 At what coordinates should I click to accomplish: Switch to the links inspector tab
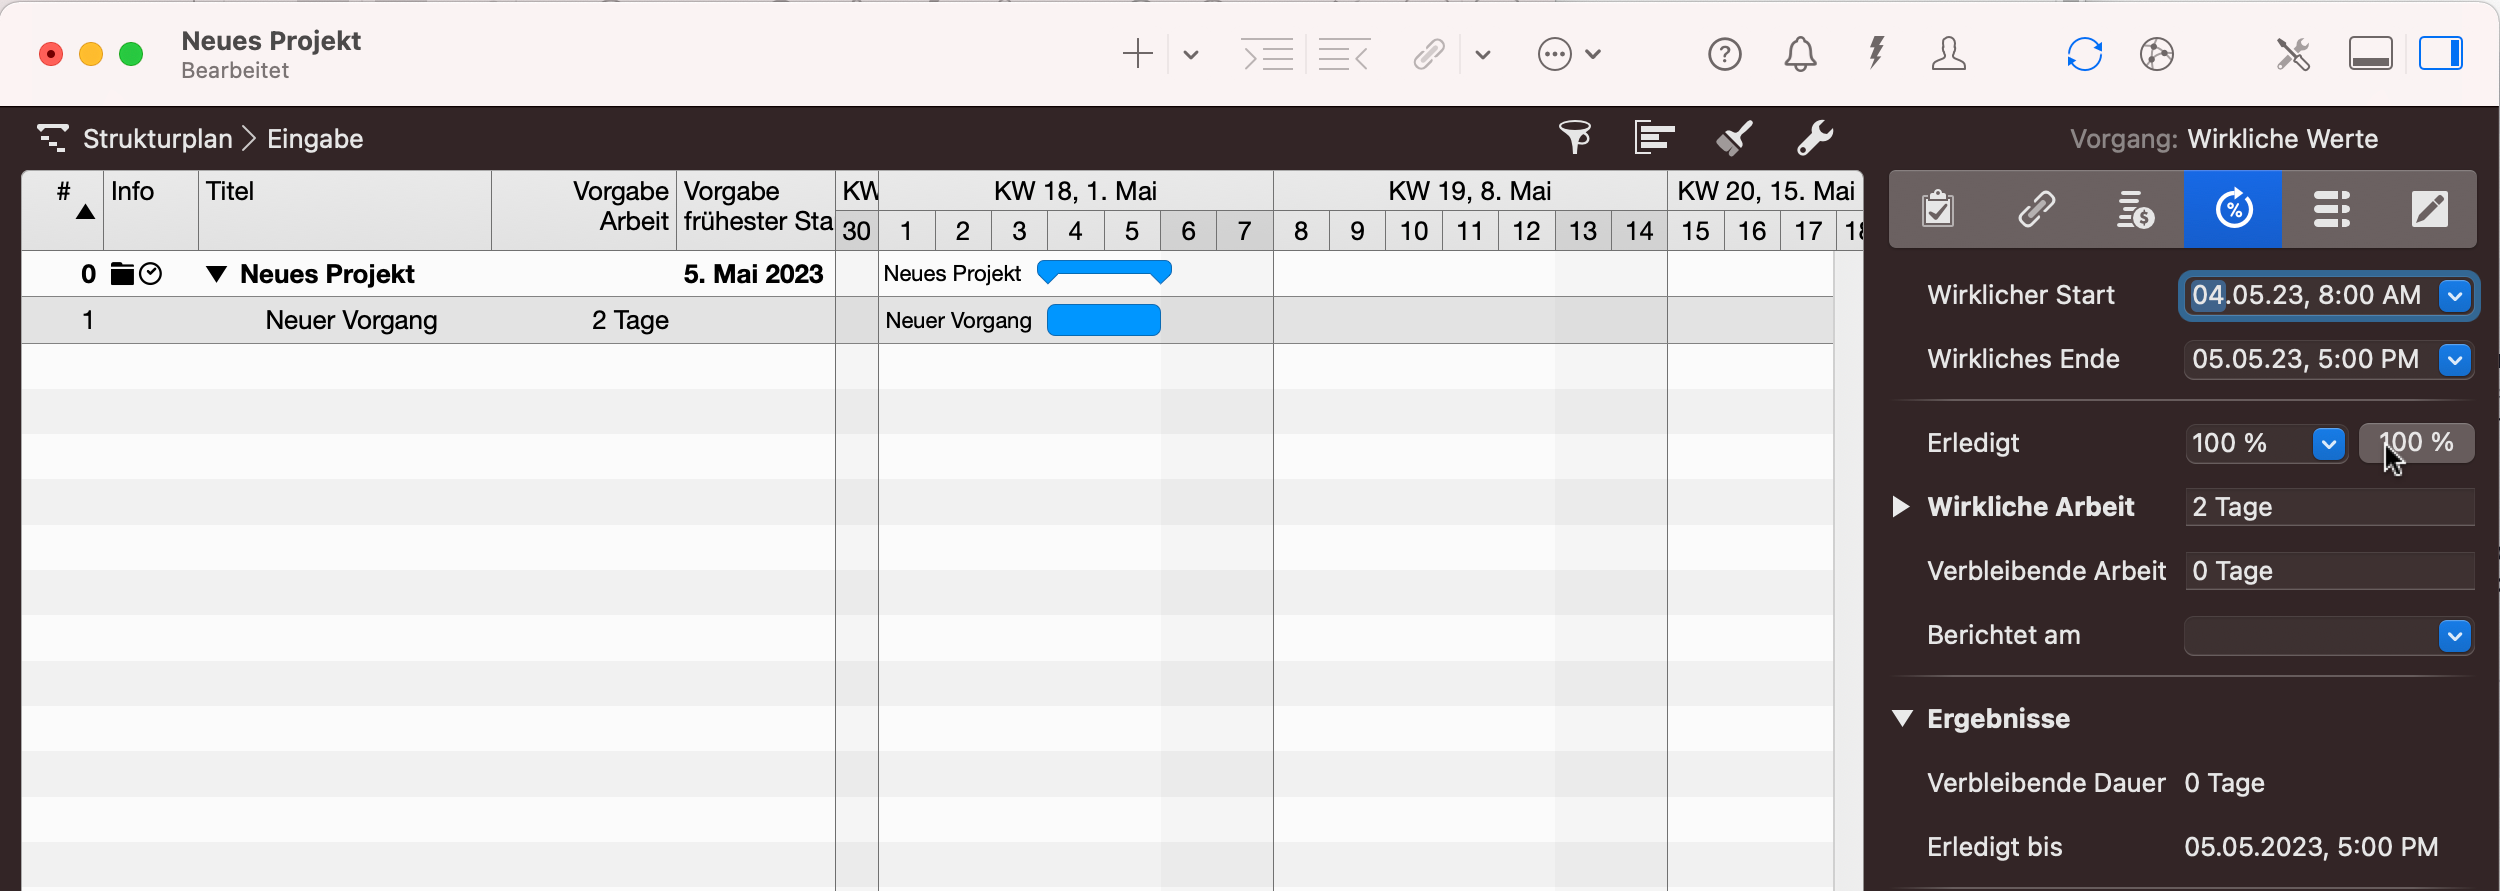tap(2036, 210)
